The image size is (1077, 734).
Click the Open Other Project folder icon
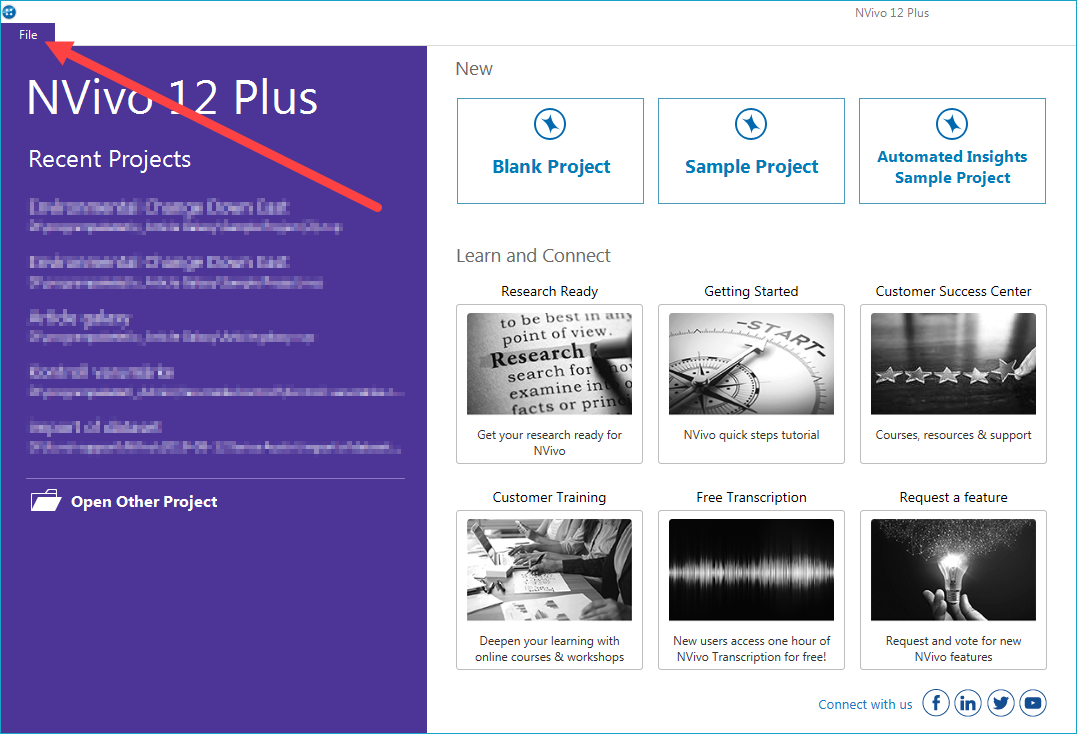[x=46, y=501]
